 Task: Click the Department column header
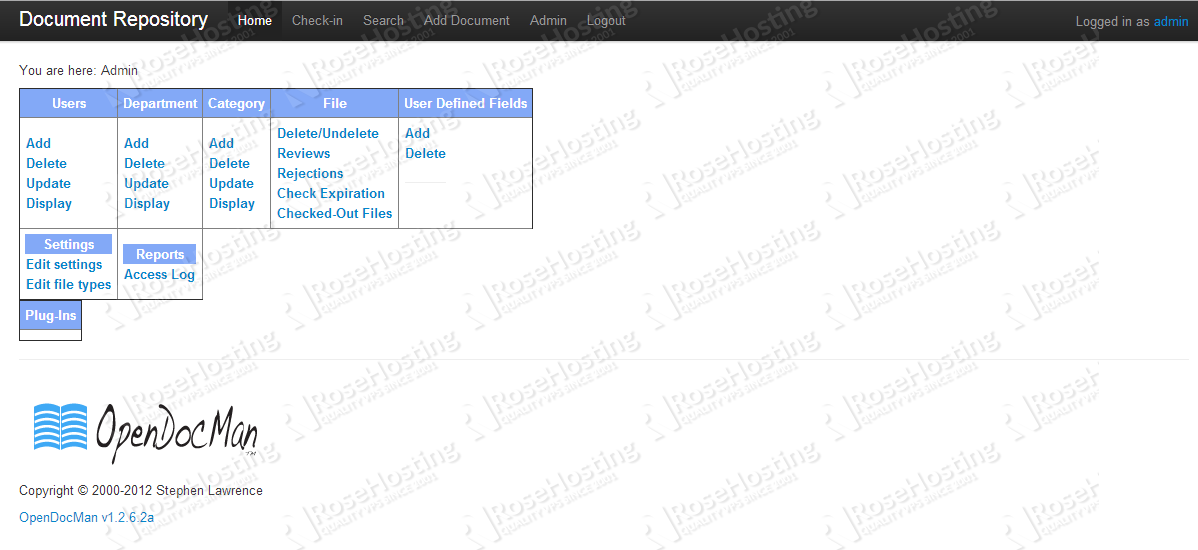pos(160,103)
